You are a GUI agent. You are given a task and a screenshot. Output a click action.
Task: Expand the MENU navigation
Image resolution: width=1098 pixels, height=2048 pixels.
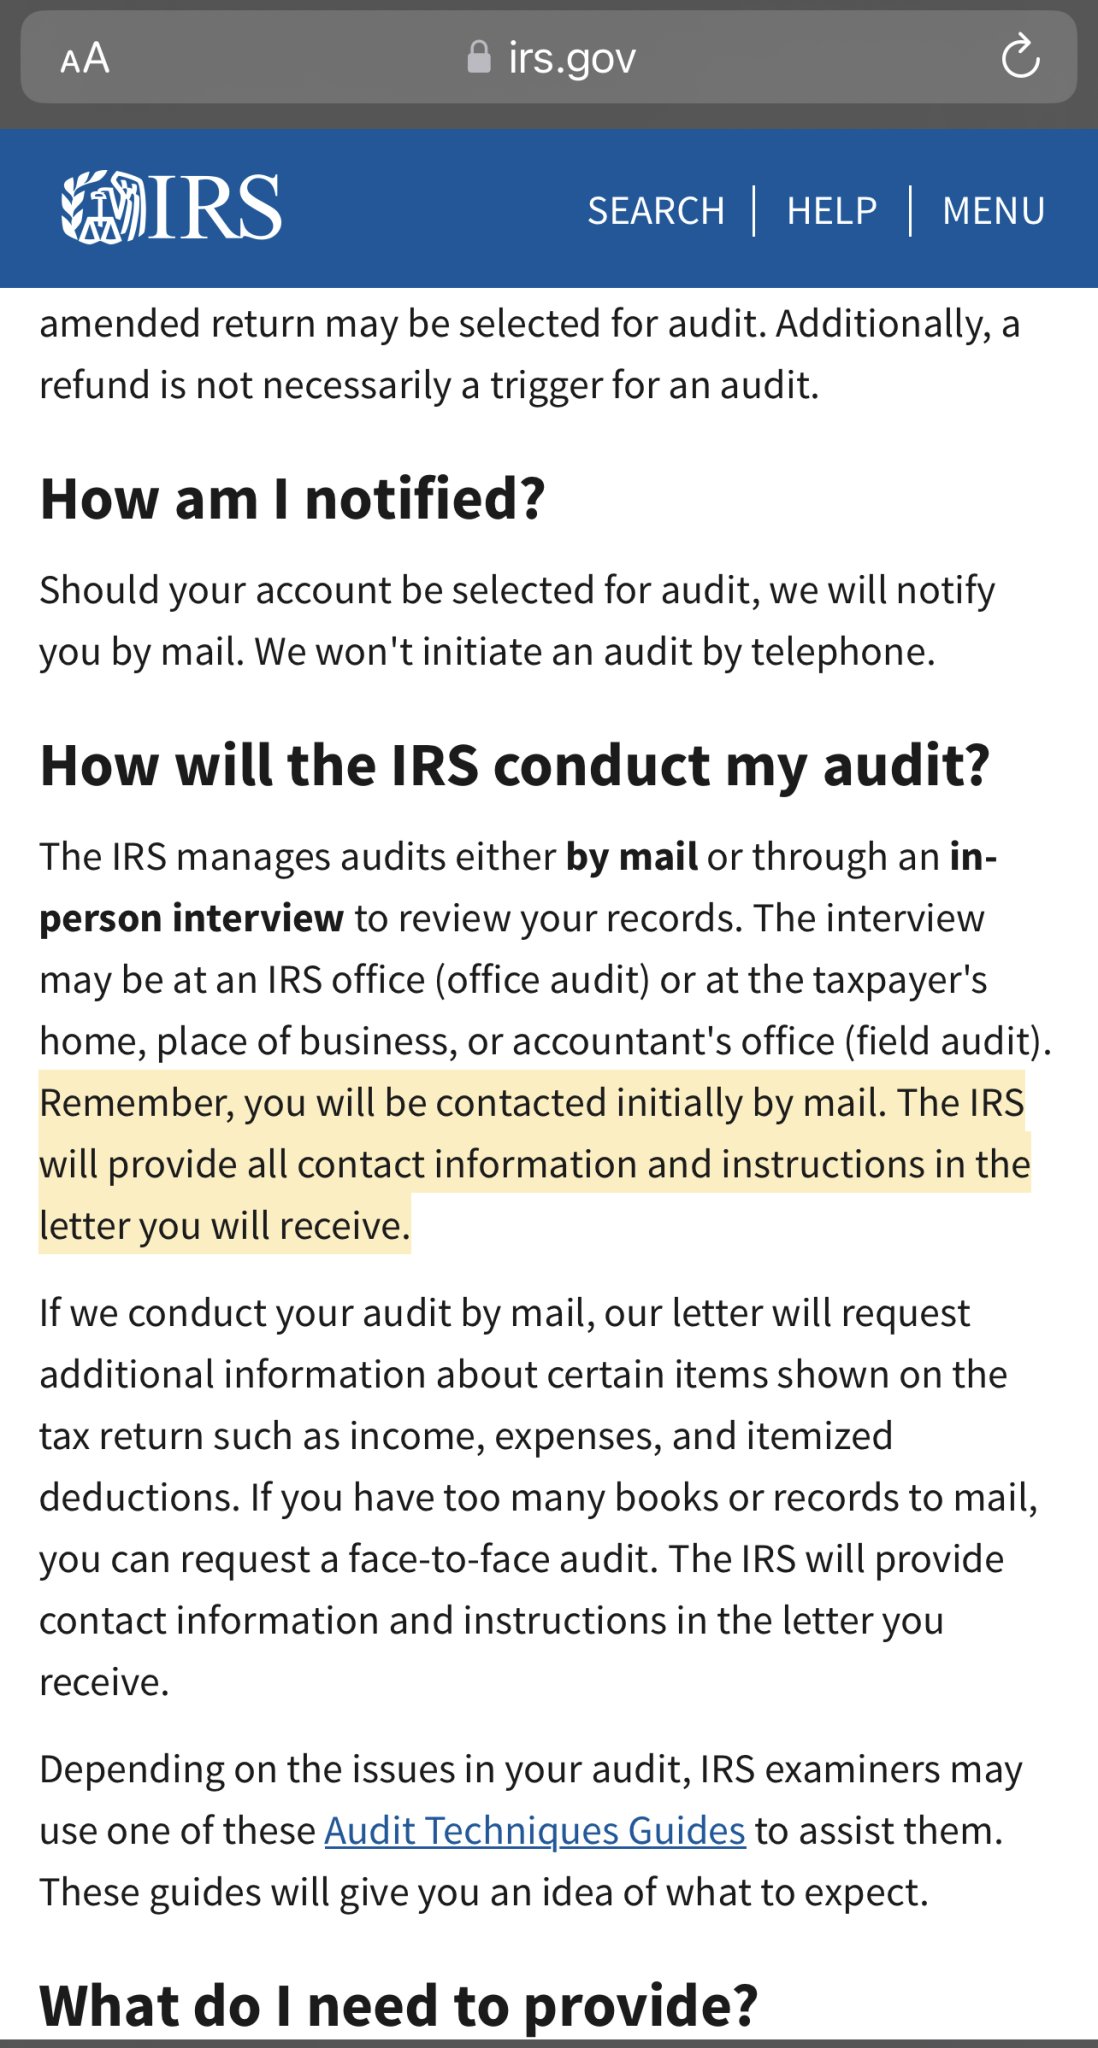[993, 211]
